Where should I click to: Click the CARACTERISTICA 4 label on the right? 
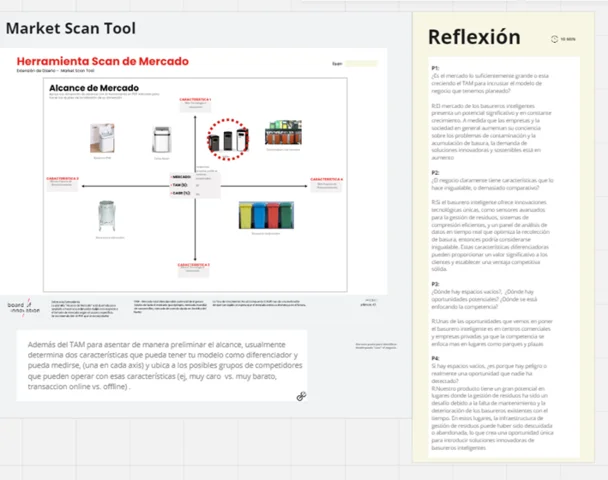tap(326, 179)
